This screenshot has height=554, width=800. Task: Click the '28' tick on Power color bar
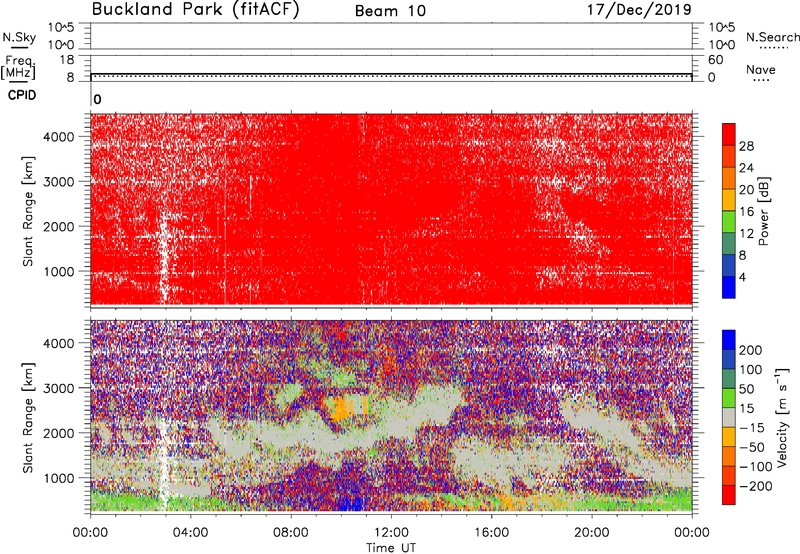coord(746,146)
